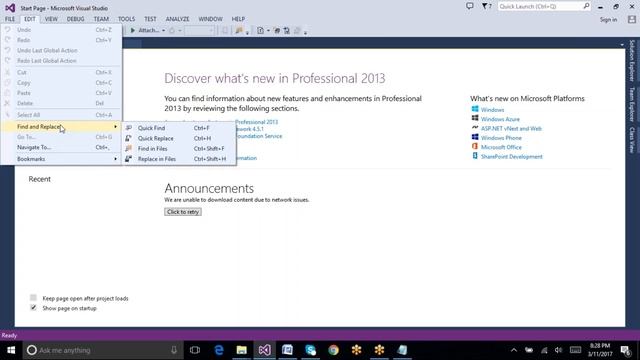Open the Attach dropdown arrow

point(163,31)
